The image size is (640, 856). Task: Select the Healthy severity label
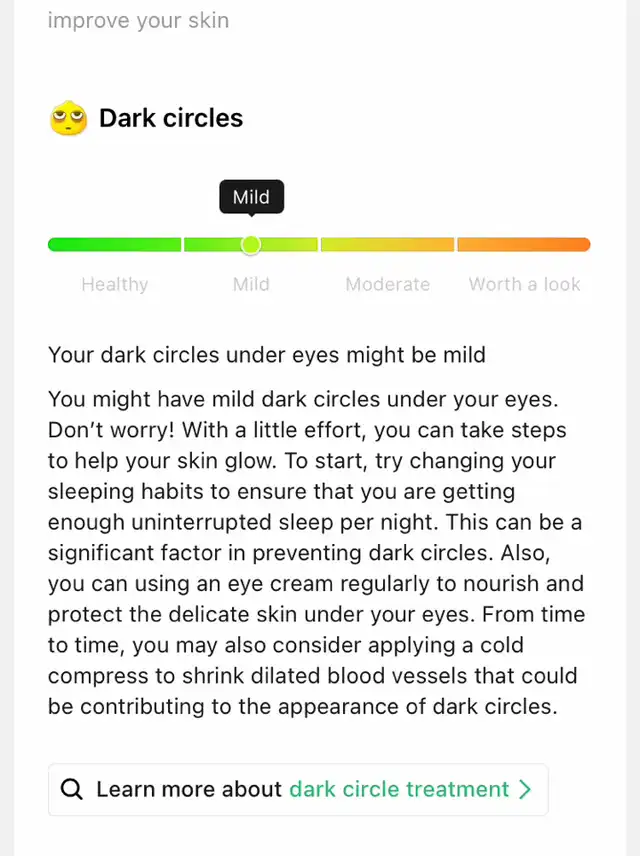pyautogui.click(x=115, y=284)
